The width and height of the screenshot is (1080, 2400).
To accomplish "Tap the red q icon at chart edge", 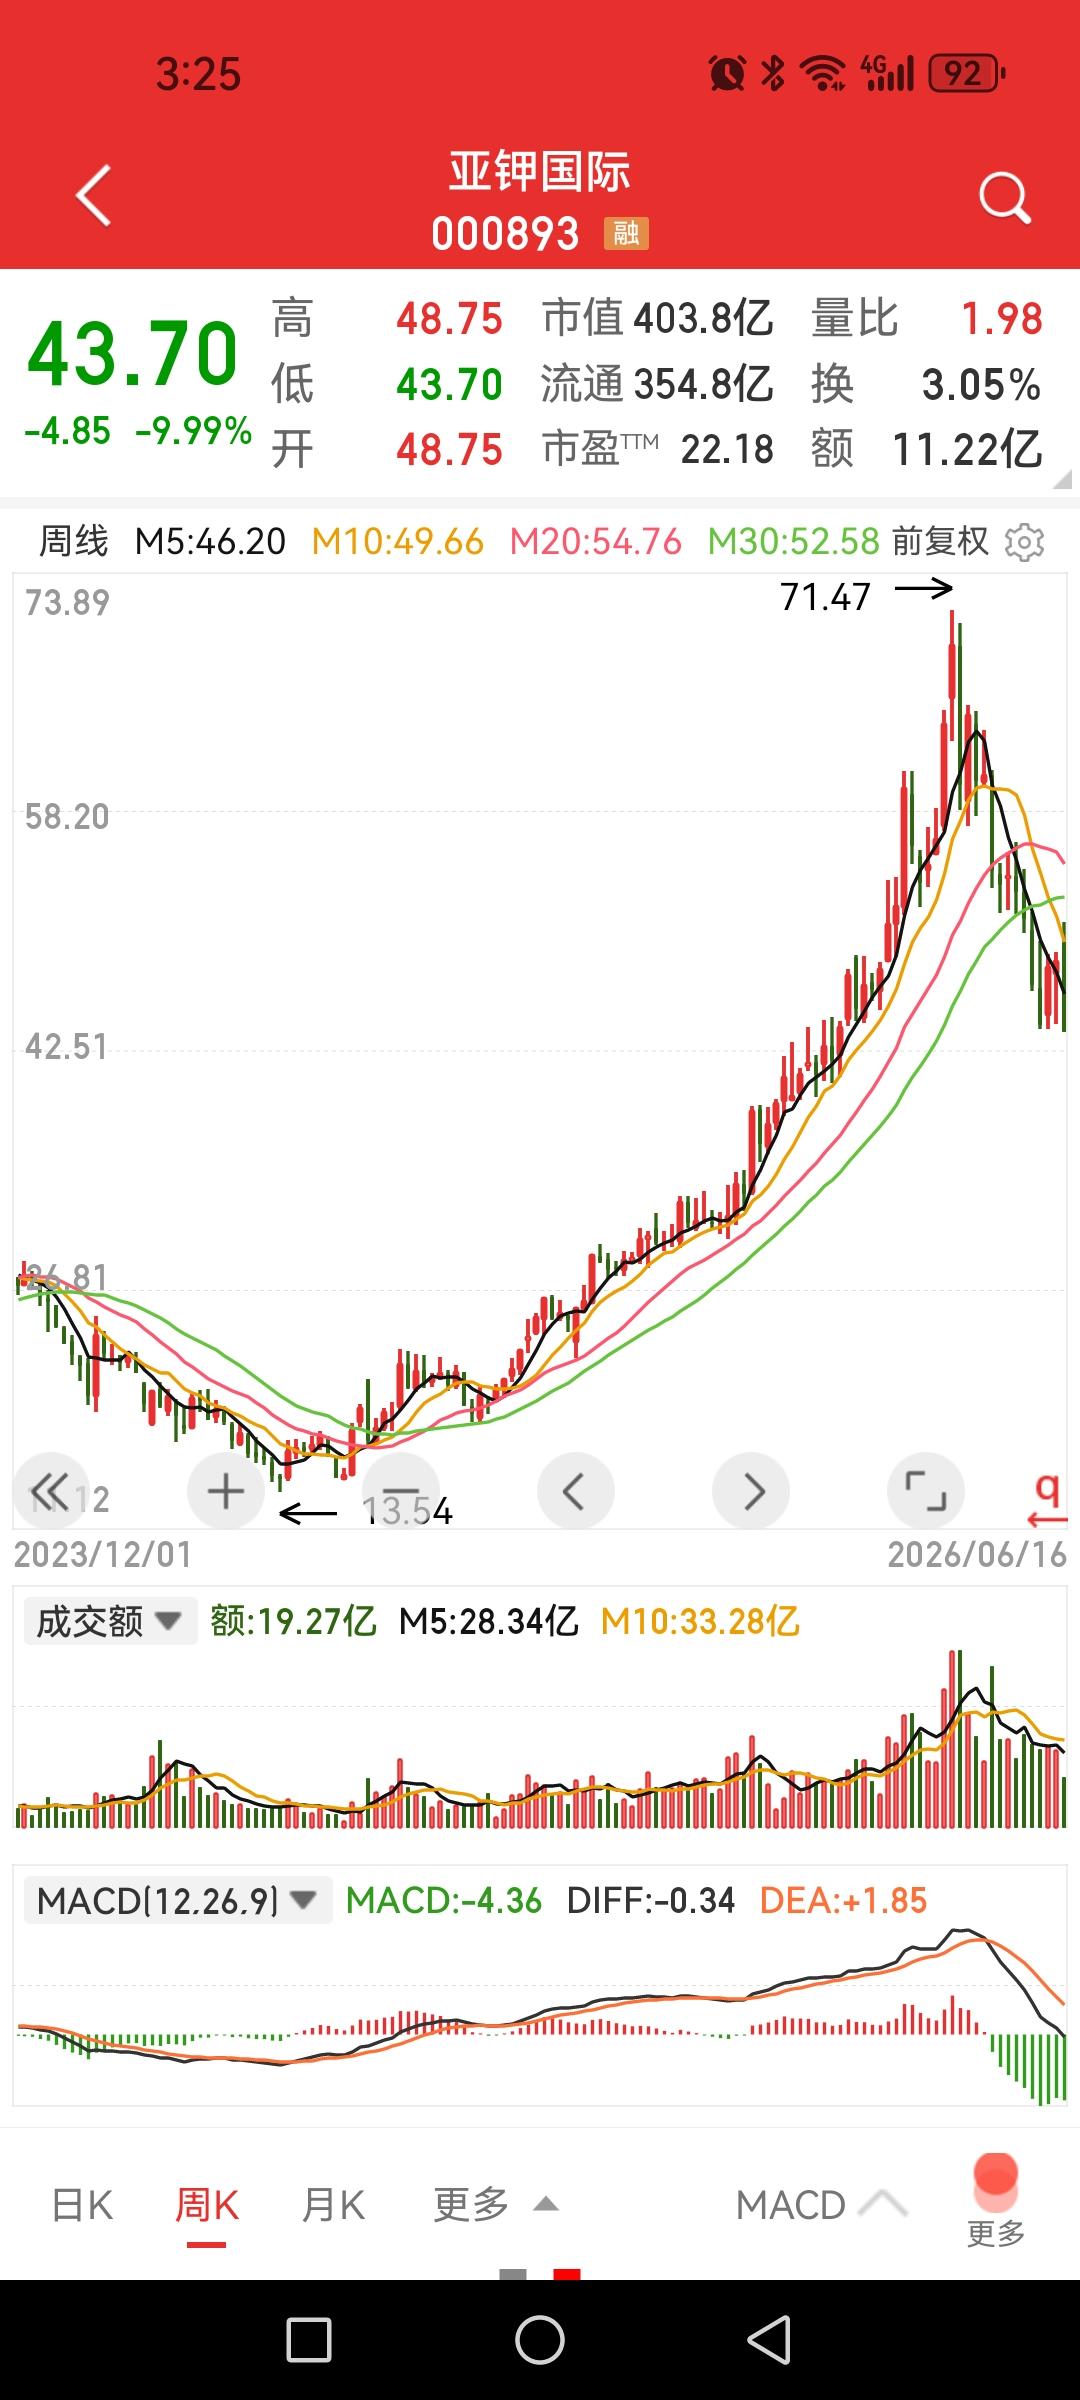I will click(1047, 1499).
